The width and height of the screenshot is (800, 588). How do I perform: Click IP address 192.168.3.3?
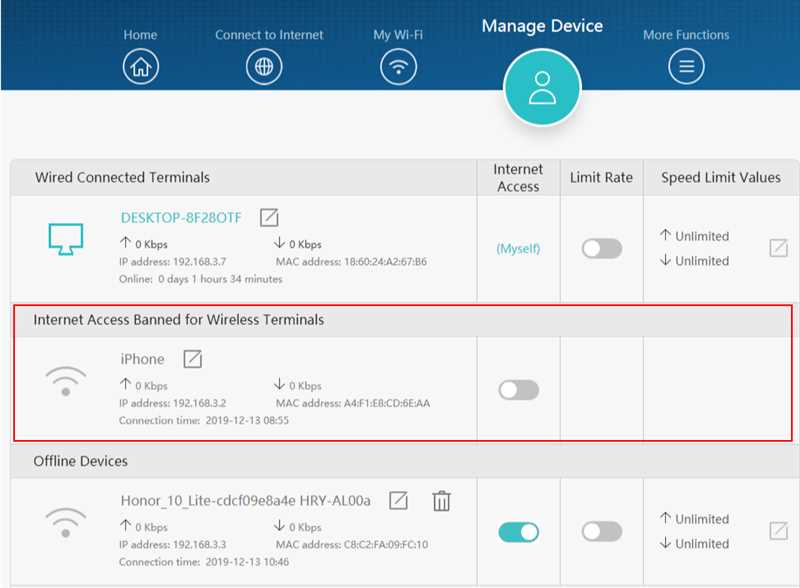(x=172, y=545)
